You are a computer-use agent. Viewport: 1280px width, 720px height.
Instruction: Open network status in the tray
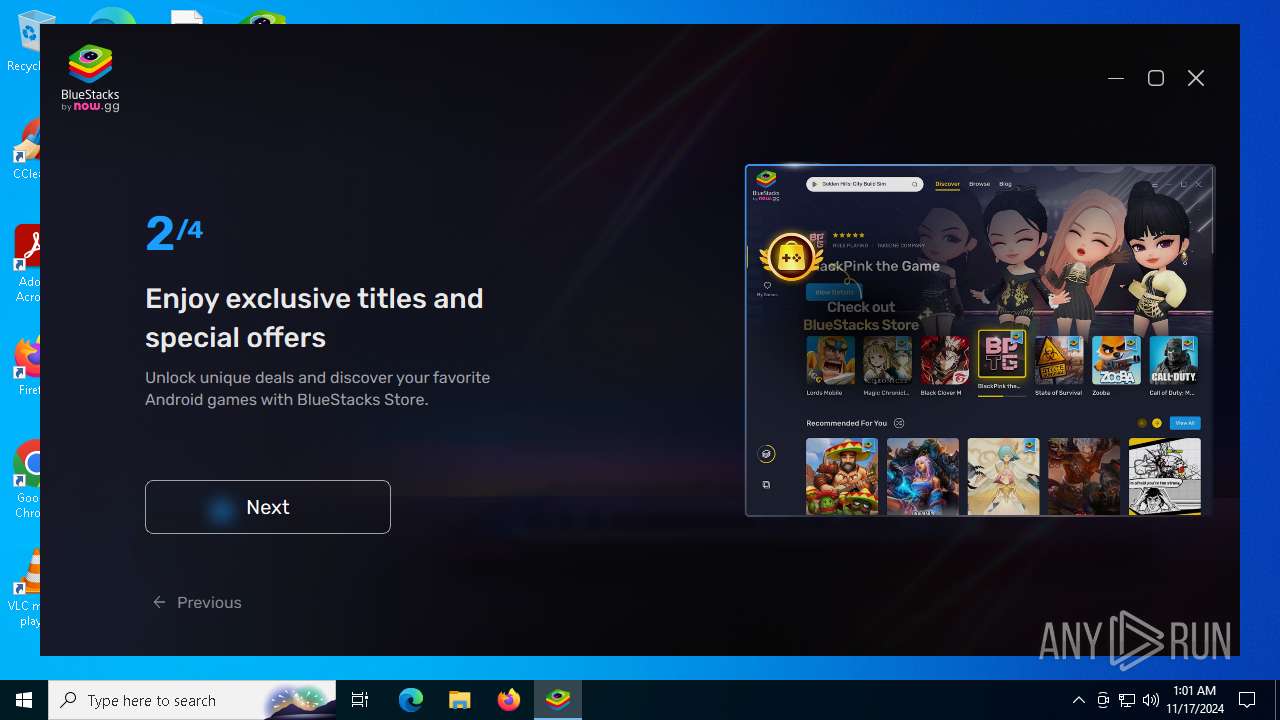point(1127,700)
